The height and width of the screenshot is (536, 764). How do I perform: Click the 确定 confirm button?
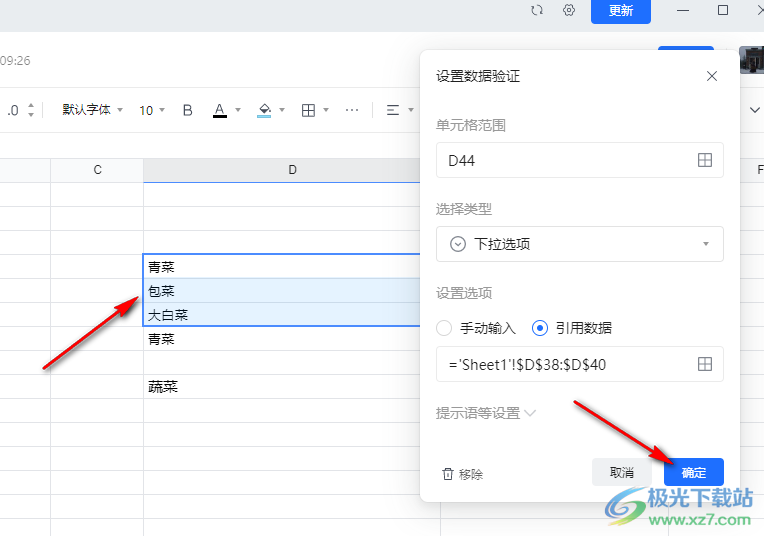click(x=694, y=472)
